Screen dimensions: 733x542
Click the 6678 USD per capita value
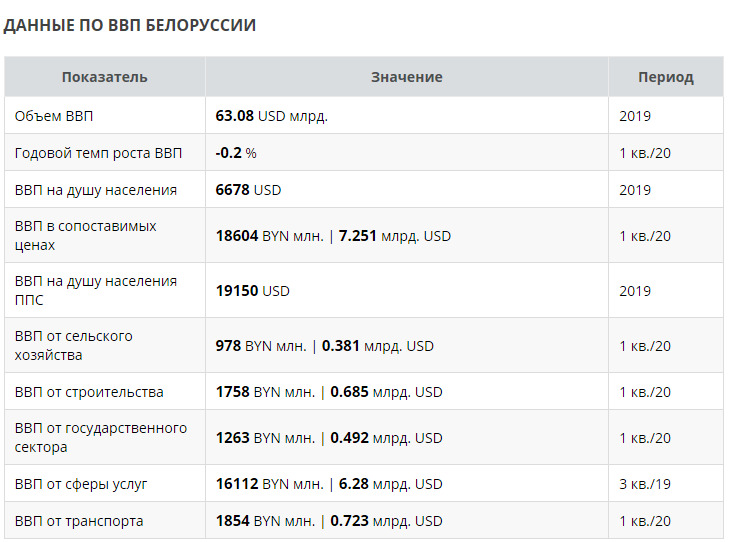[248, 190]
